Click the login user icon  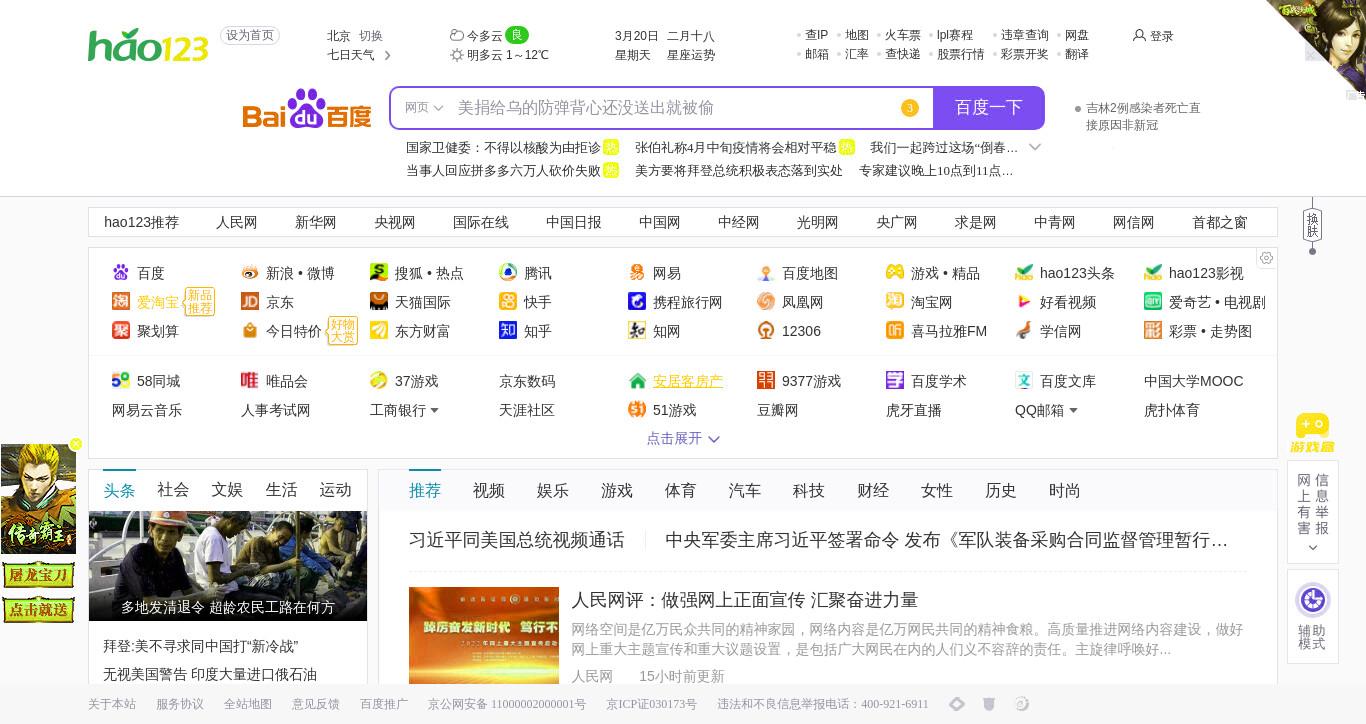click(1139, 35)
